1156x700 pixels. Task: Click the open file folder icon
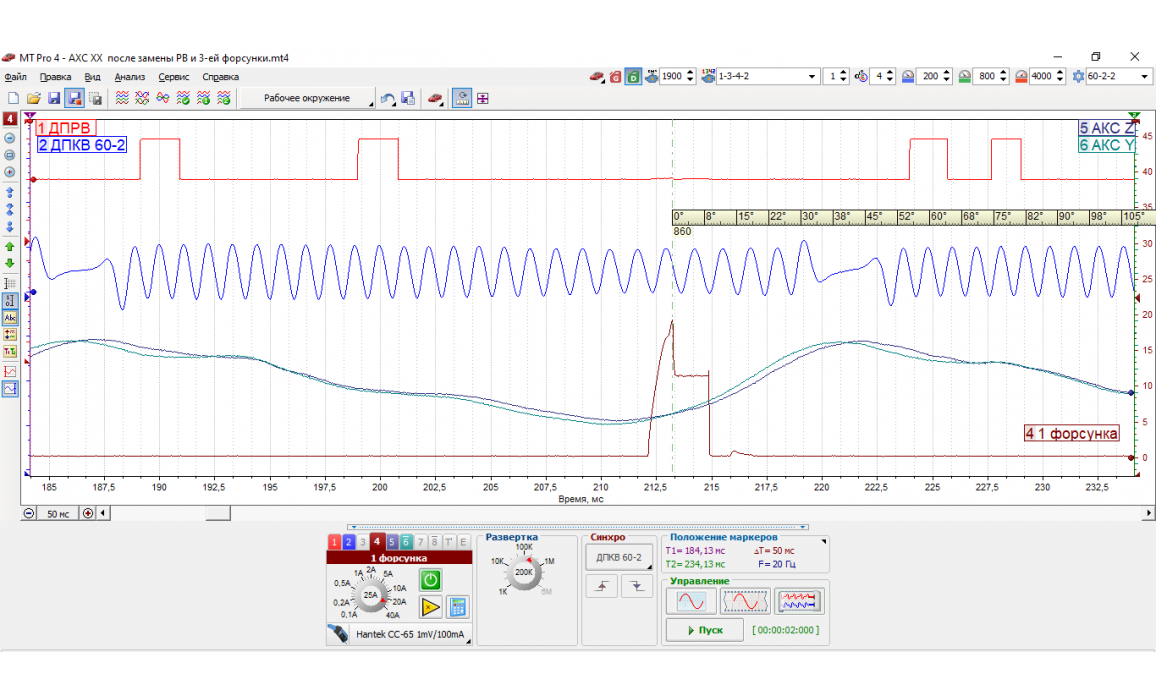pyautogui.click(x=33, y=98)
